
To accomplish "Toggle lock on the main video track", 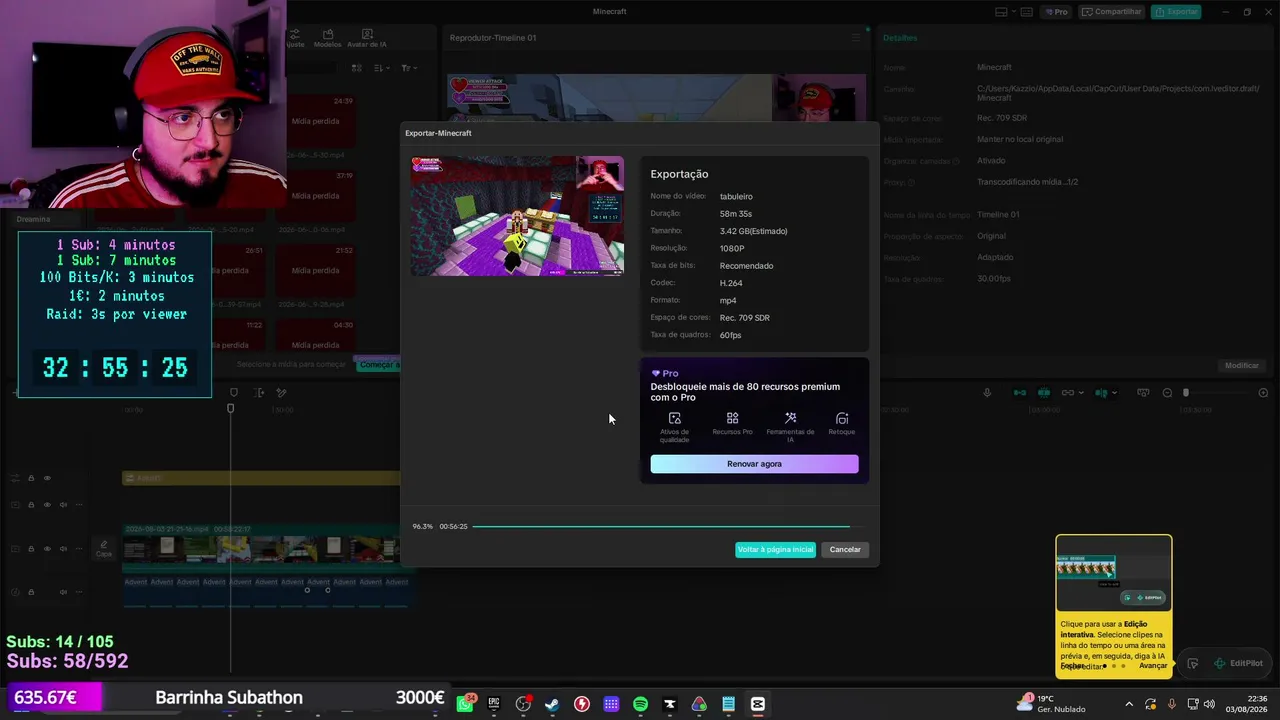I will 31,548.
